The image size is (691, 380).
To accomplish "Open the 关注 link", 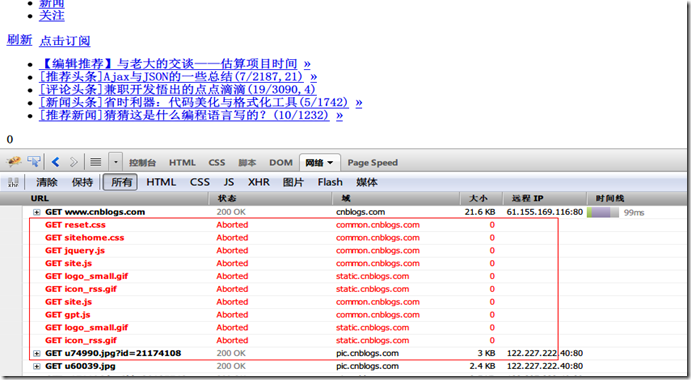I will tap(52, 16).
